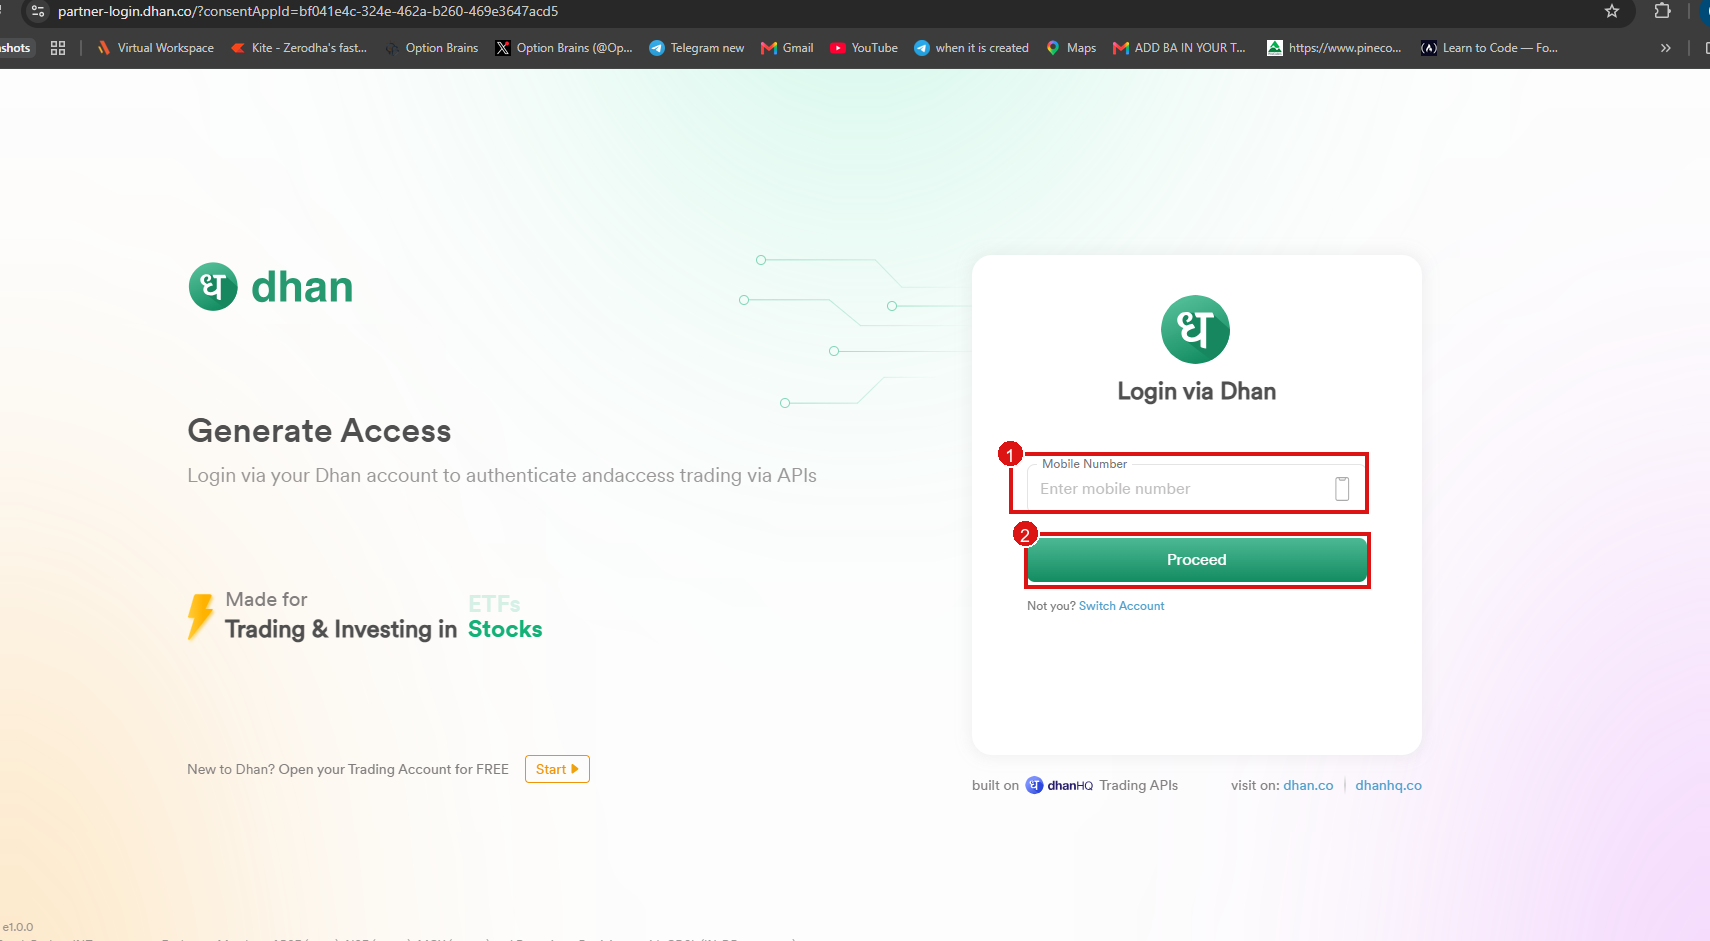Open the dhan.co link
This screenshot has width=1710, height=941.
1308,785
